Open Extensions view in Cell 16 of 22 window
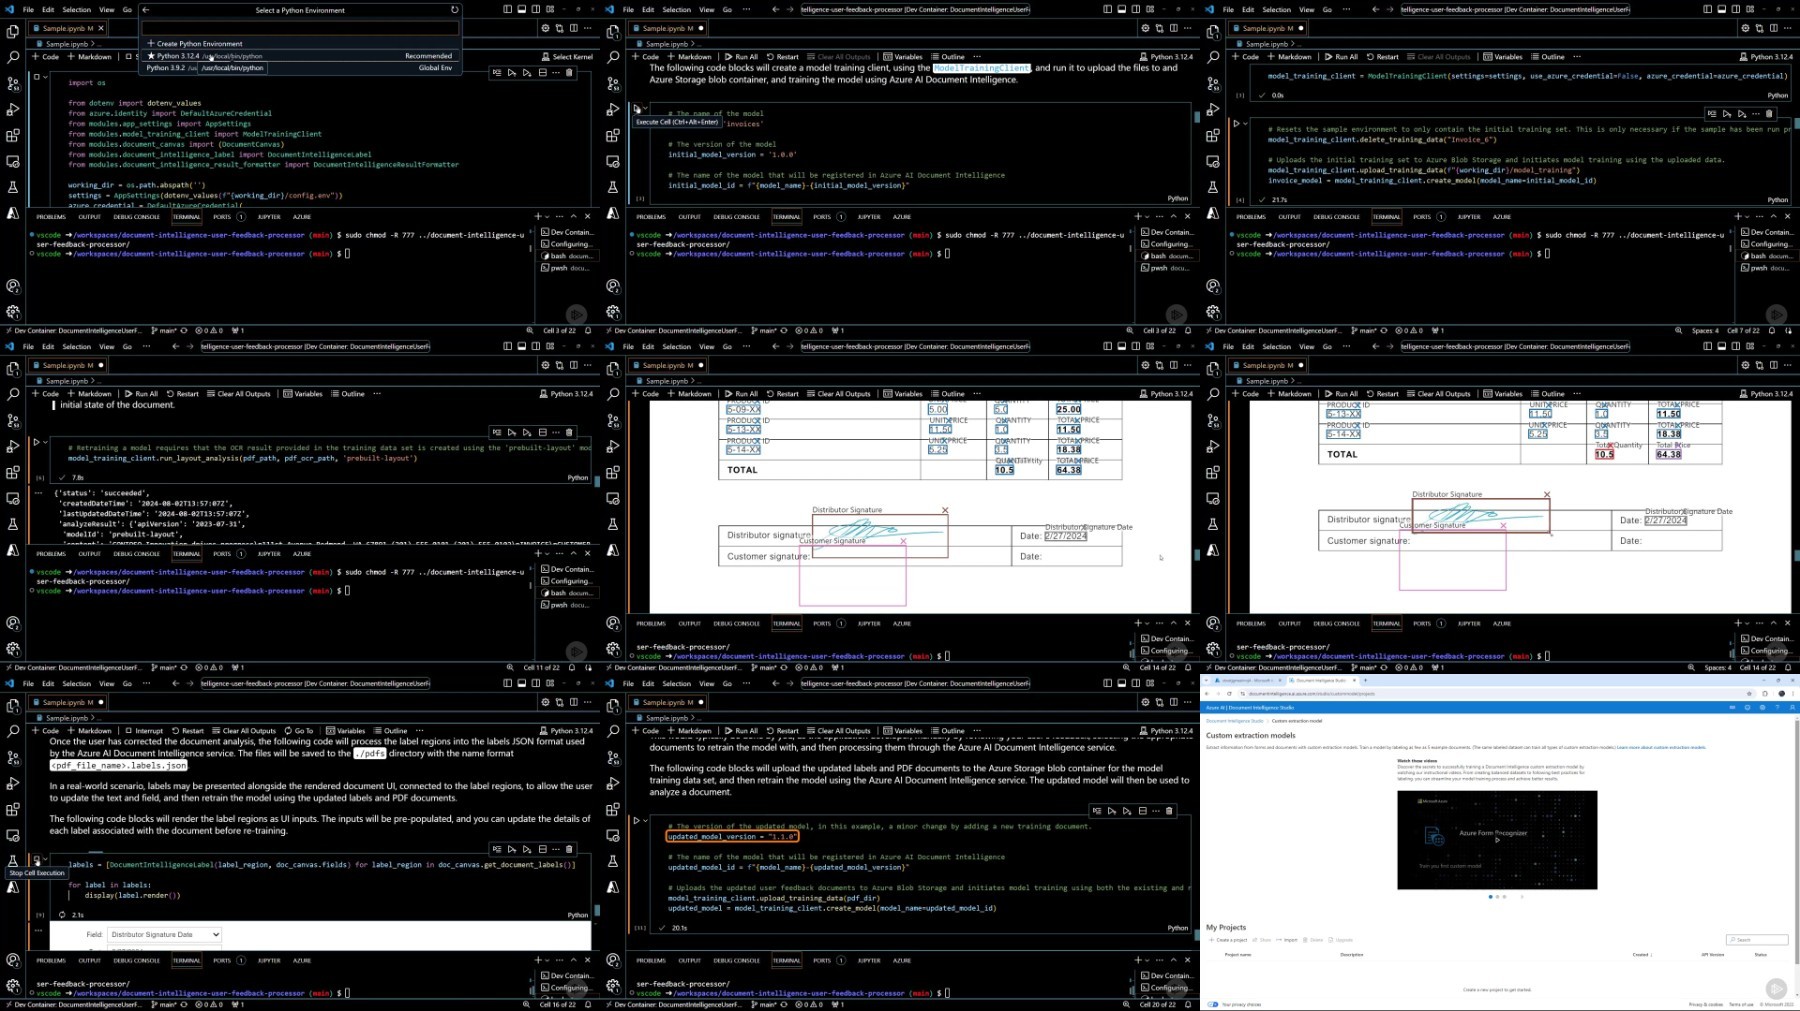The image size is (1800, 1011). point(13,810)
